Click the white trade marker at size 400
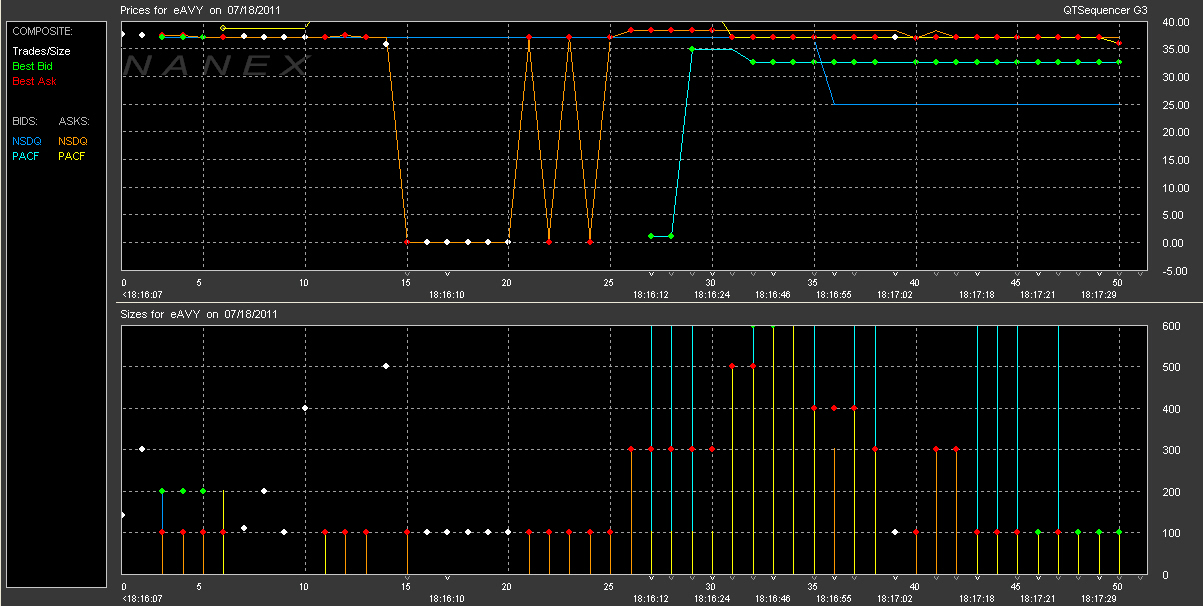The height and width of the screenshot is (606, 1203). tap(305, 408)
